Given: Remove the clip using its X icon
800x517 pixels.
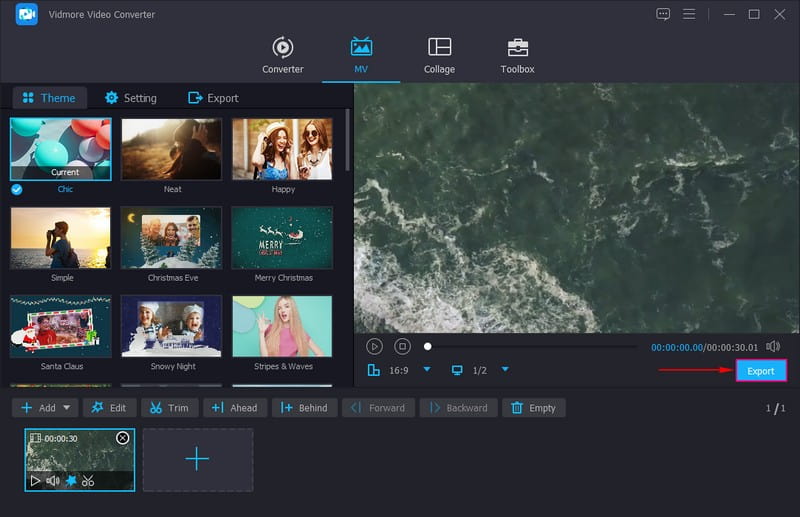Looking at the screenshot, I should 123,438.
